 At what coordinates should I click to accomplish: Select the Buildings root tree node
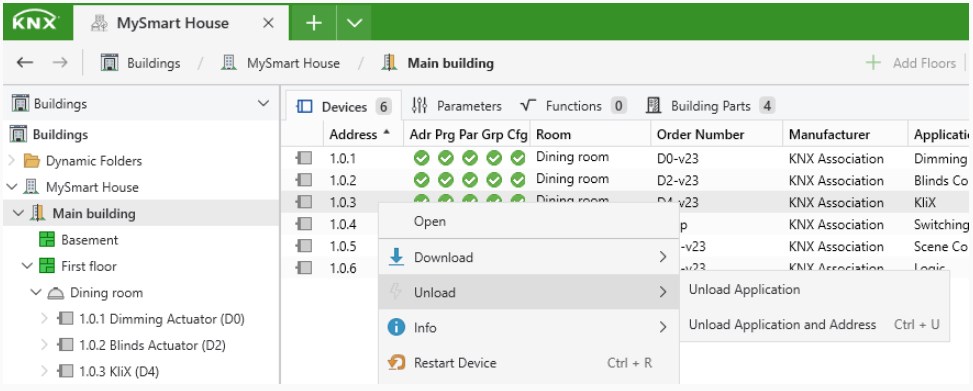[50, 134]
